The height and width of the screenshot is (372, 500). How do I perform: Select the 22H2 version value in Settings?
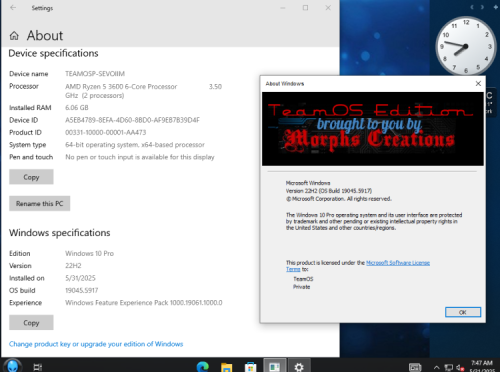[x=73, y=266]
